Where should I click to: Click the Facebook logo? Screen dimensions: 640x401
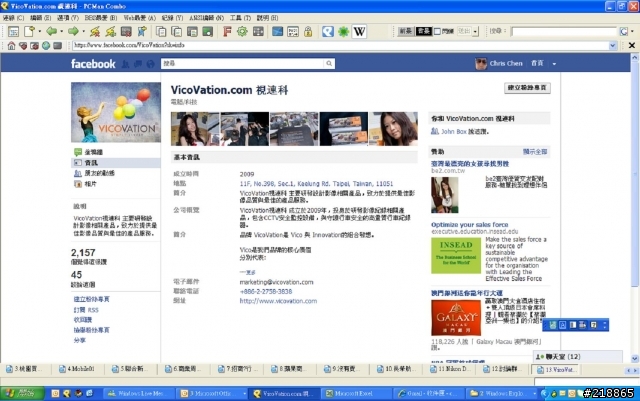93,64
